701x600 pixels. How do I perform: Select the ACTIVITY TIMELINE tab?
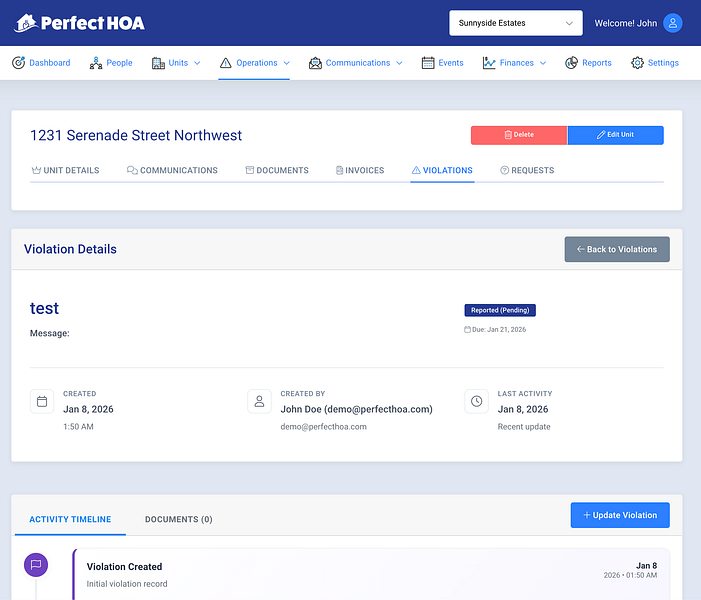tap(70, 520)
